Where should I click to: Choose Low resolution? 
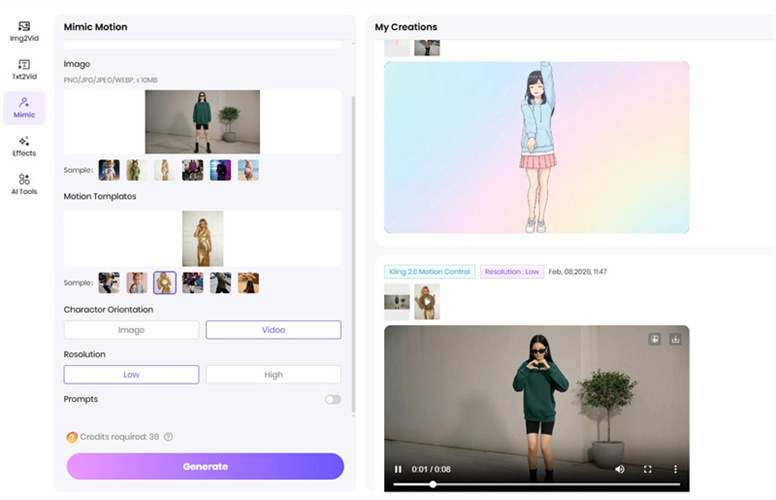131,375
